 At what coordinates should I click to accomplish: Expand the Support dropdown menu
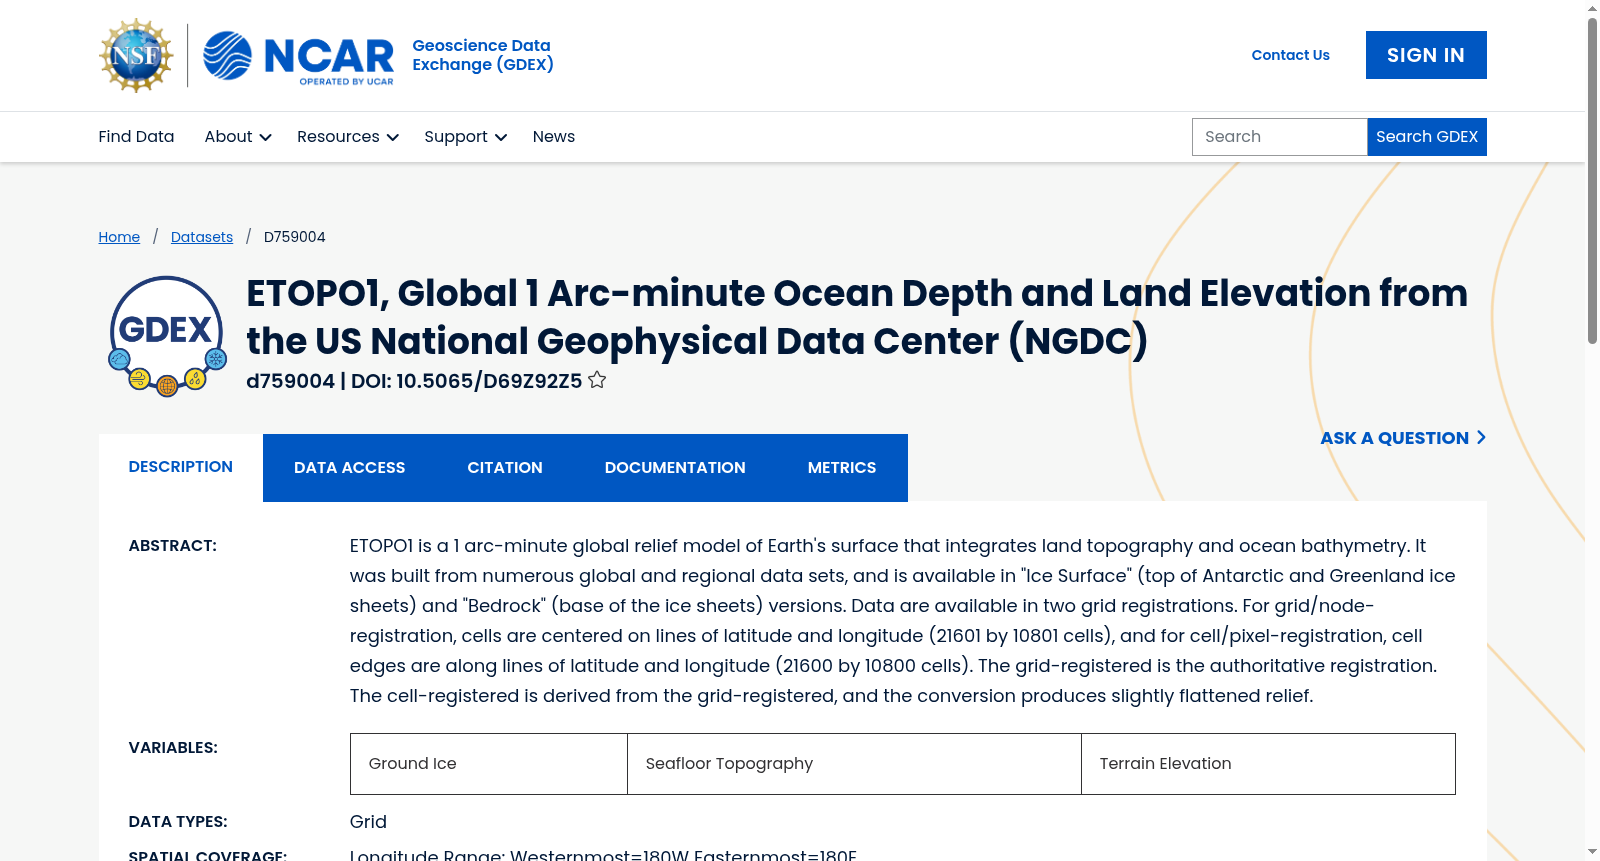(x=465, y=137)
